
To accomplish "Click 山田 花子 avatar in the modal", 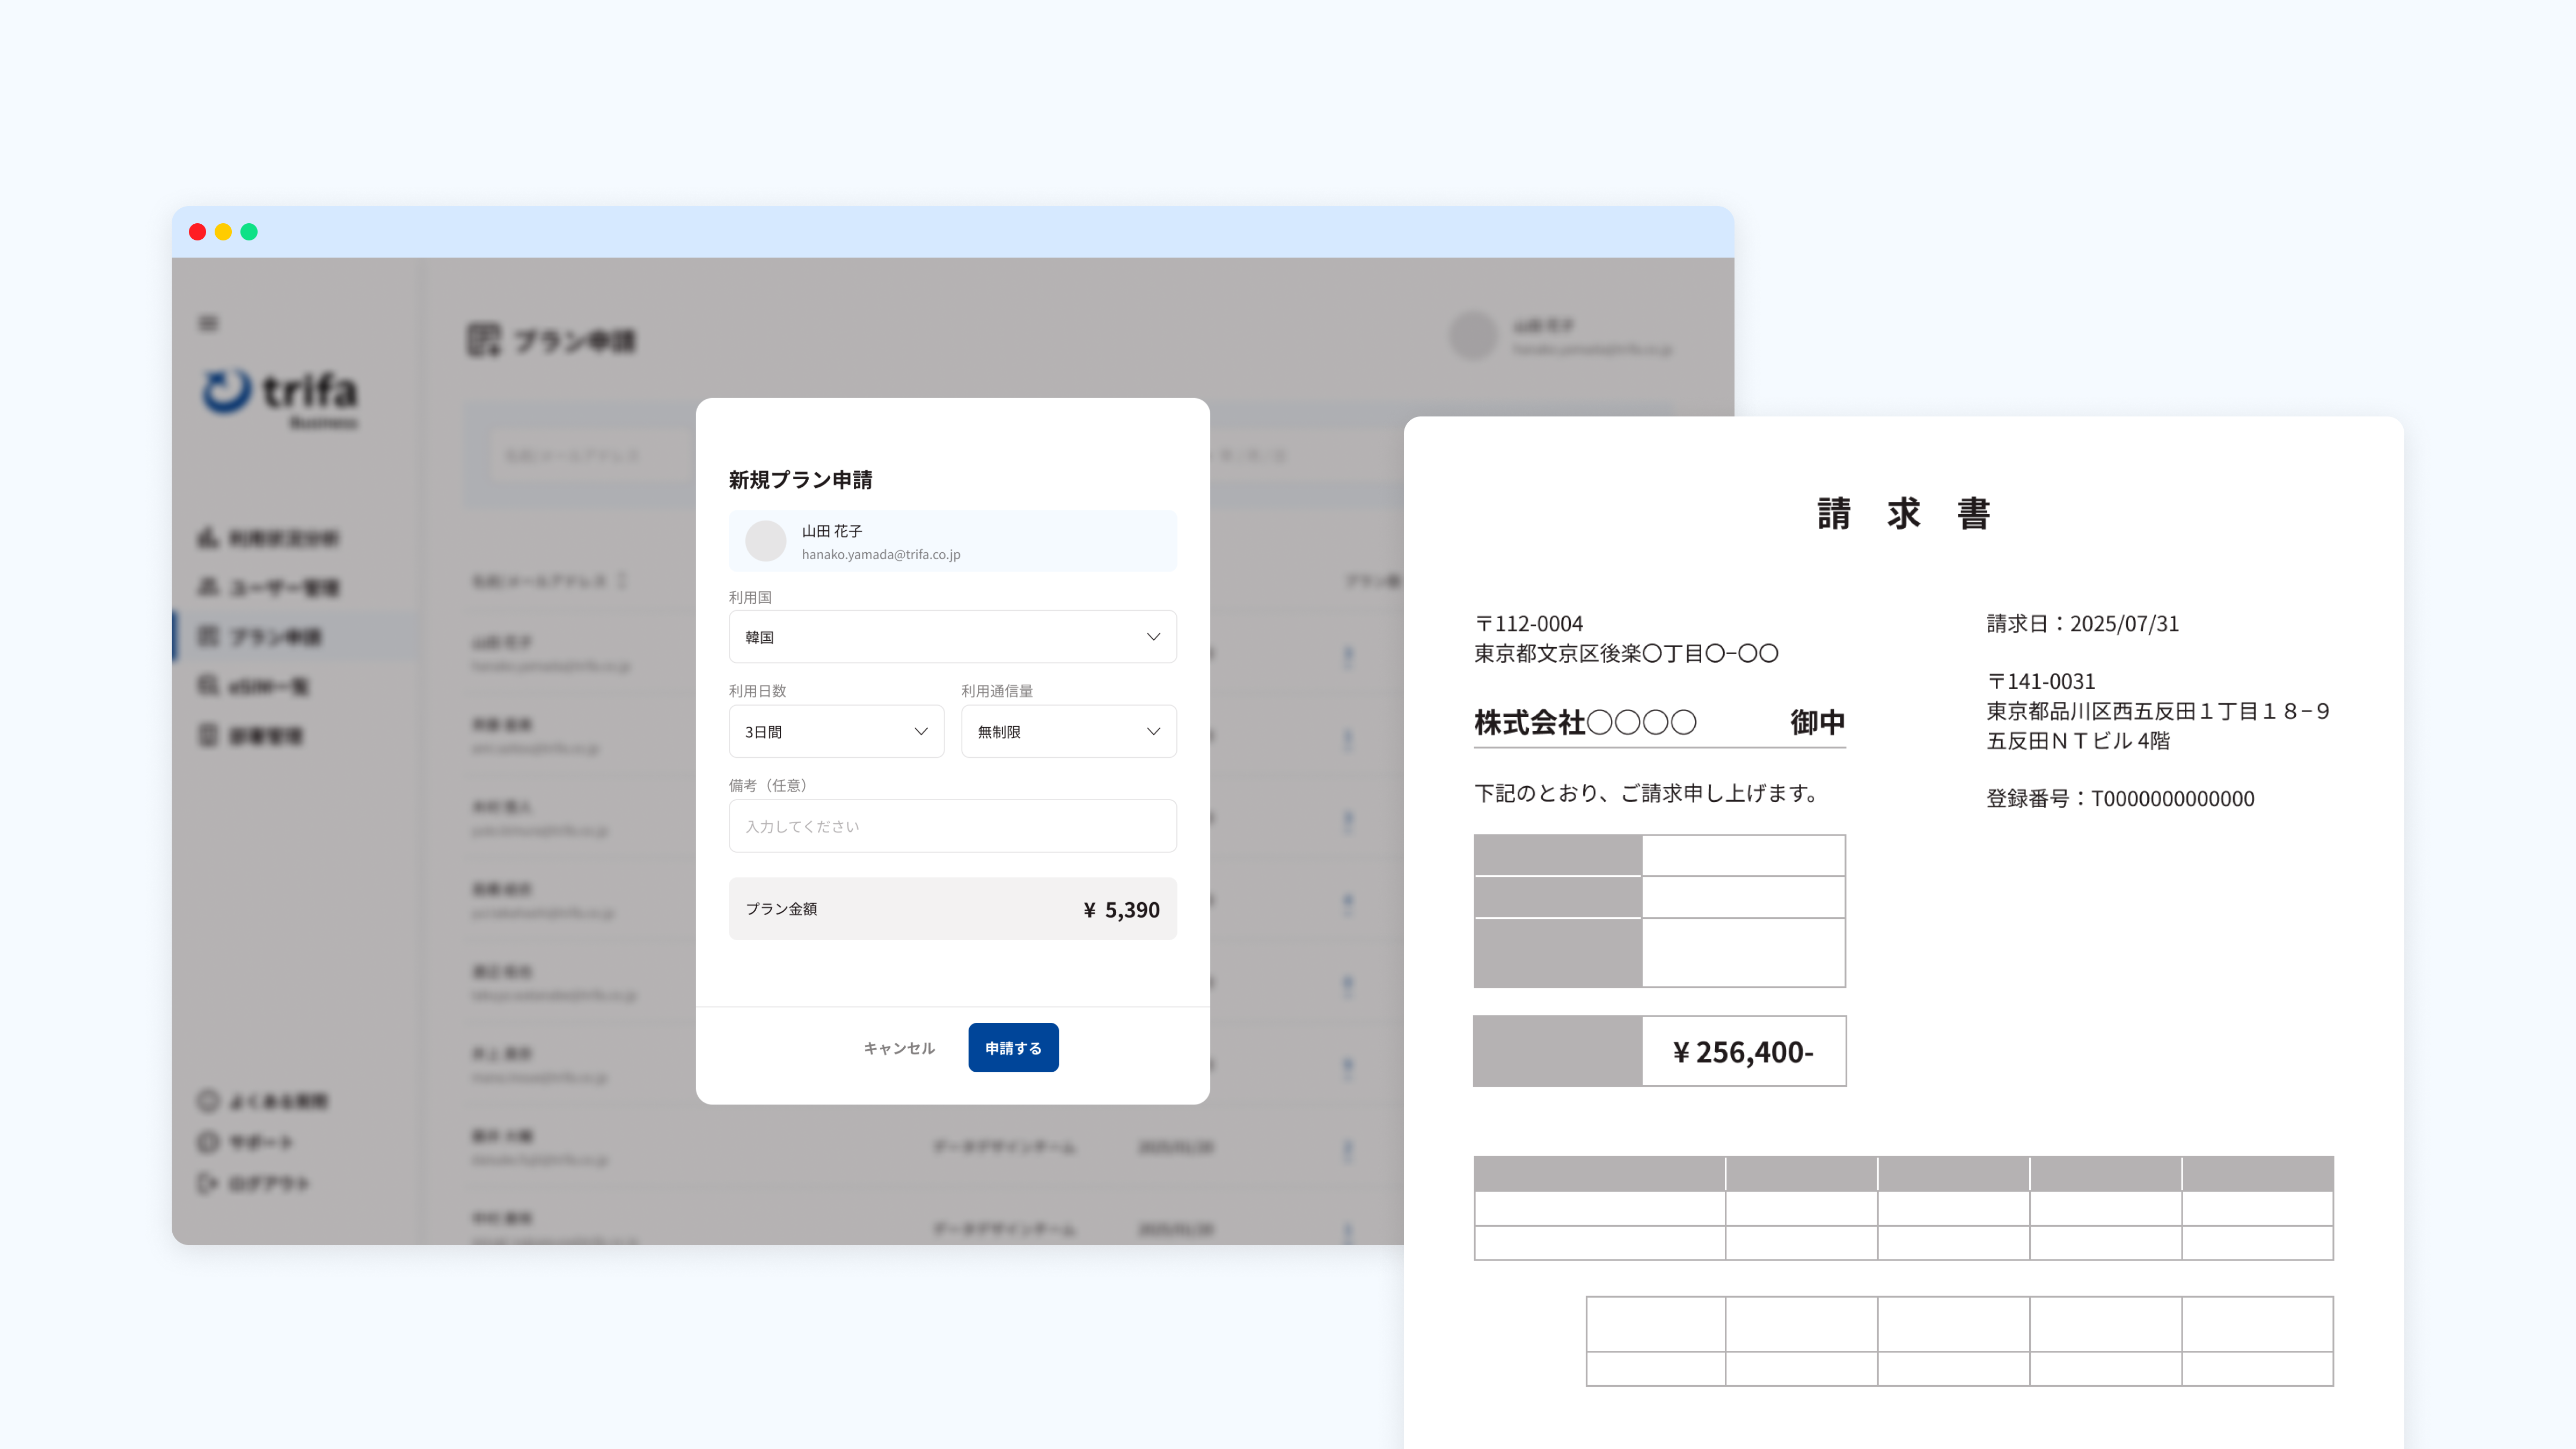I will pos(766,541).
